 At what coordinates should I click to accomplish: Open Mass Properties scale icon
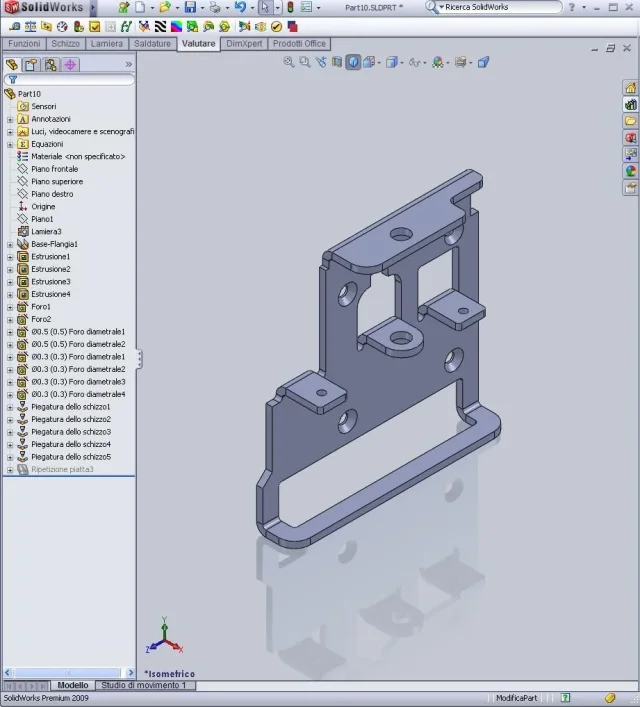point(30,27)
